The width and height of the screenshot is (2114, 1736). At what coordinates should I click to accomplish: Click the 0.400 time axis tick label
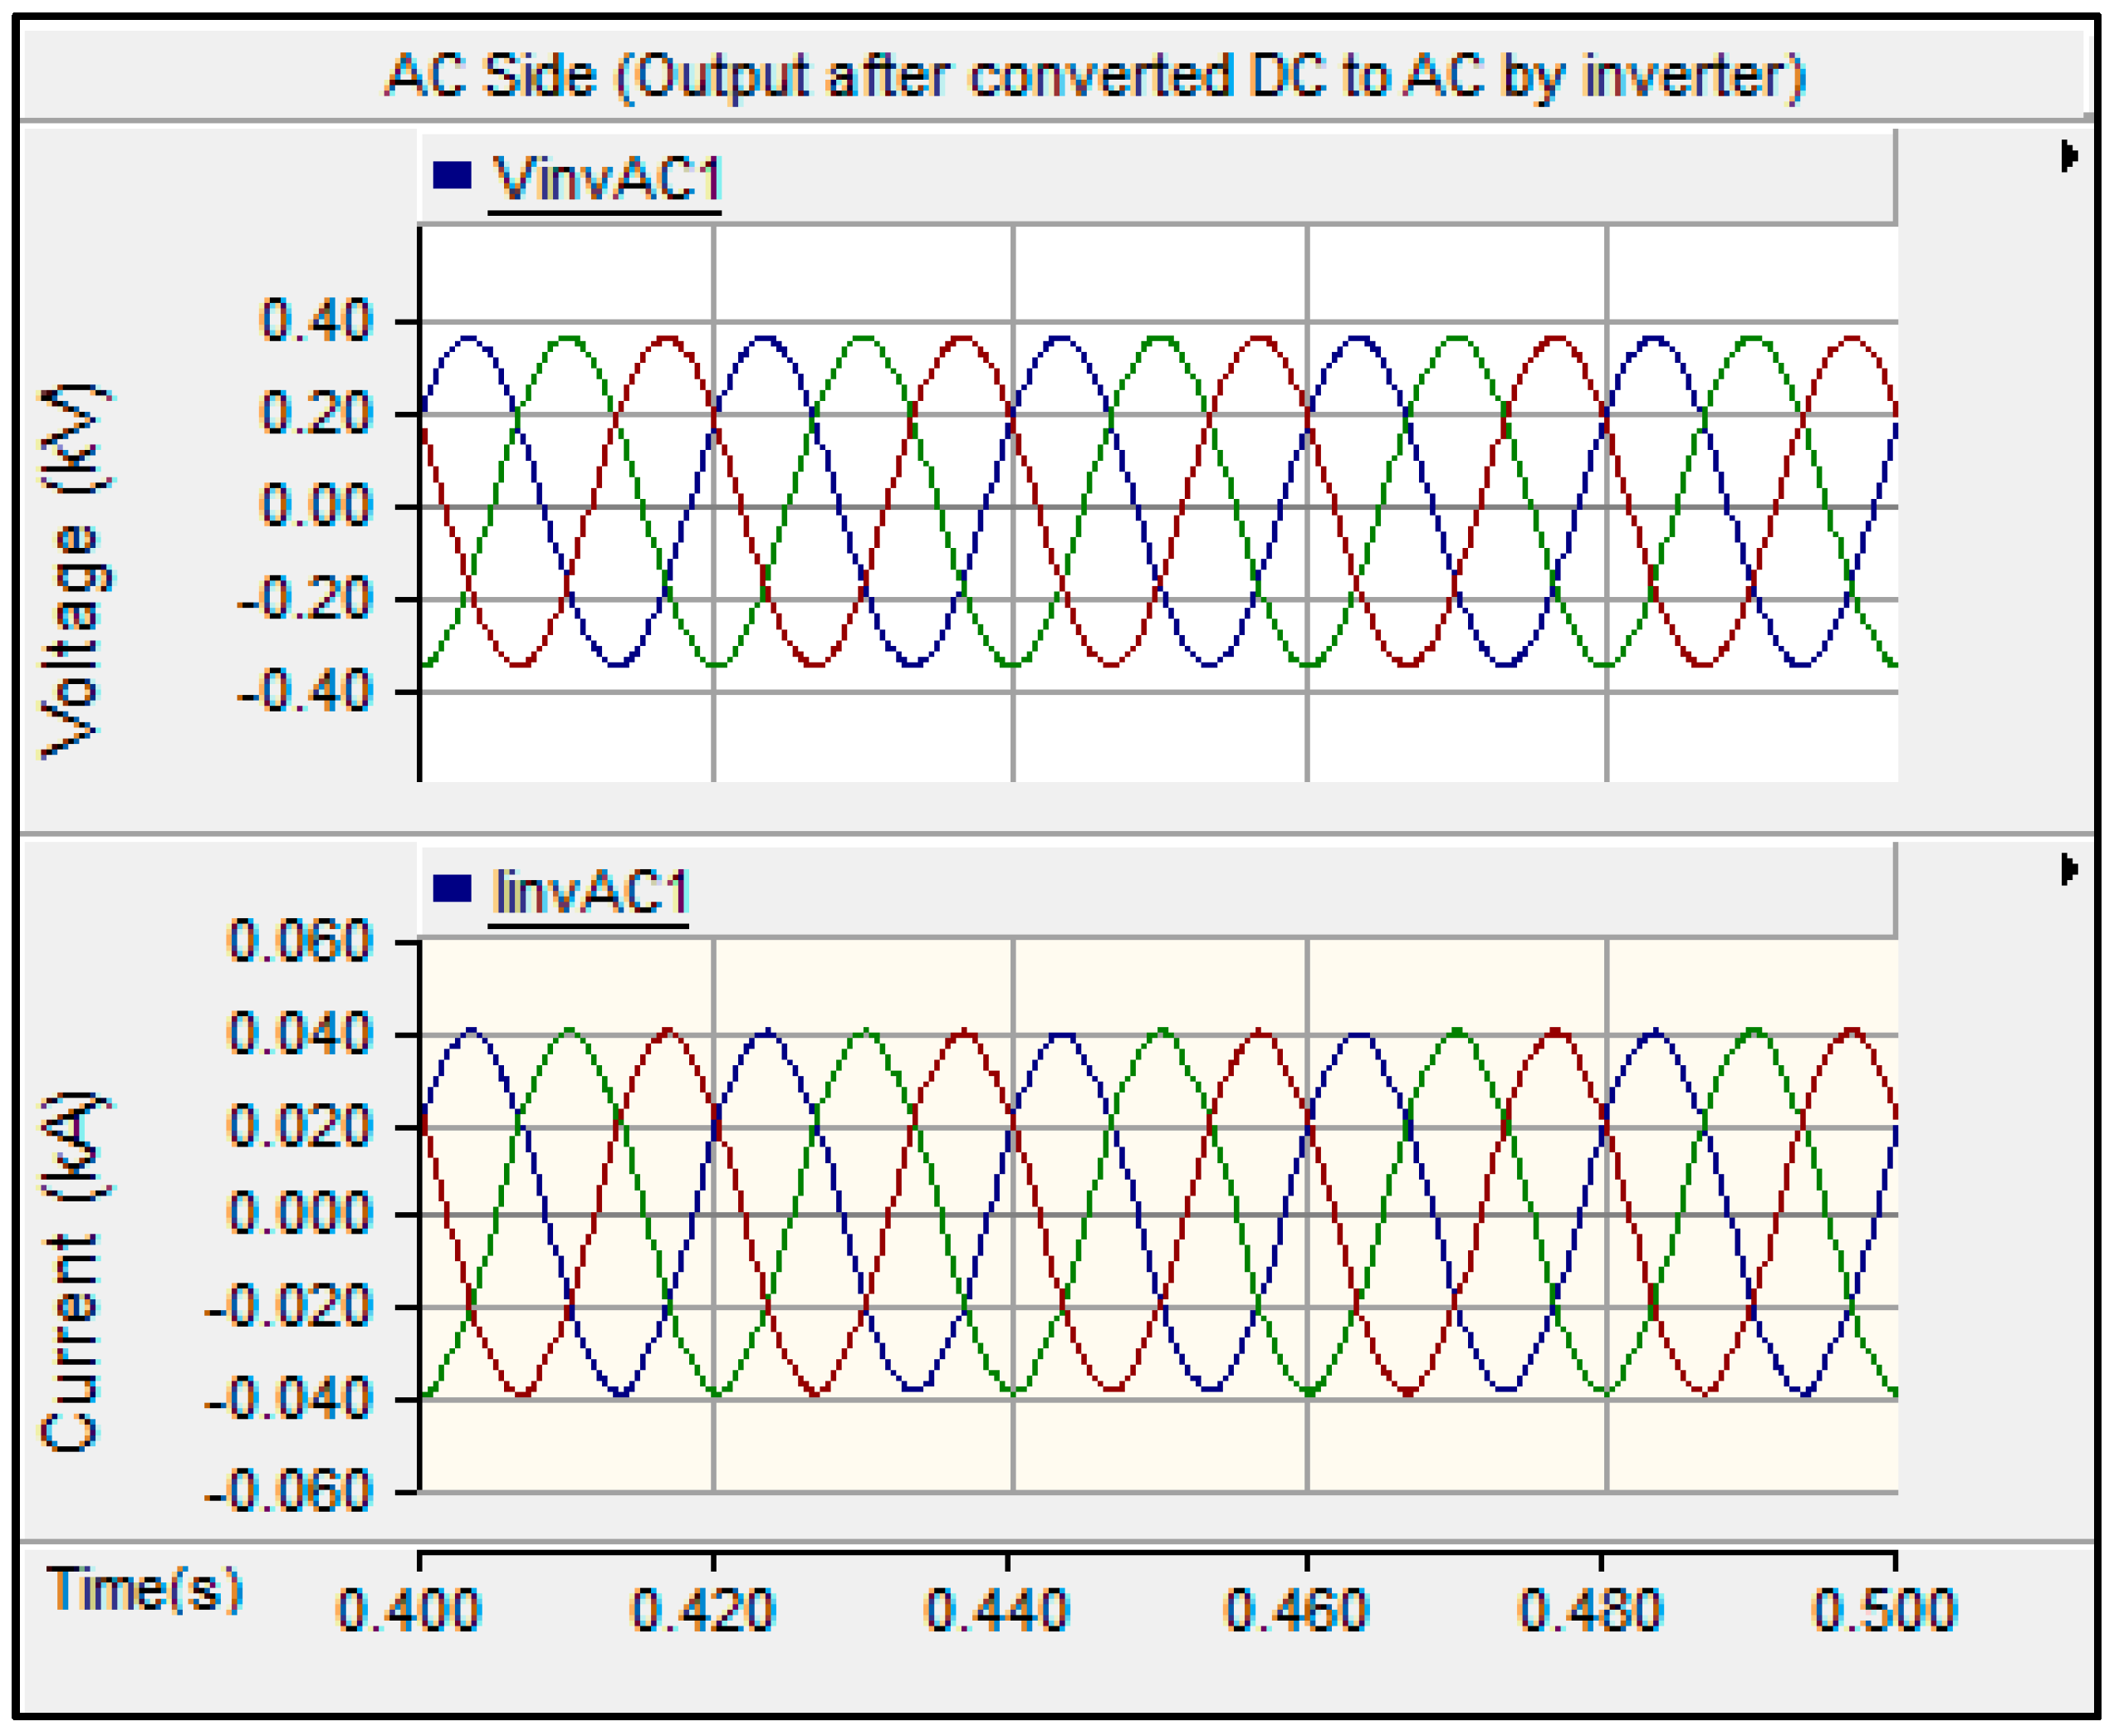(x=408, y=1611)
